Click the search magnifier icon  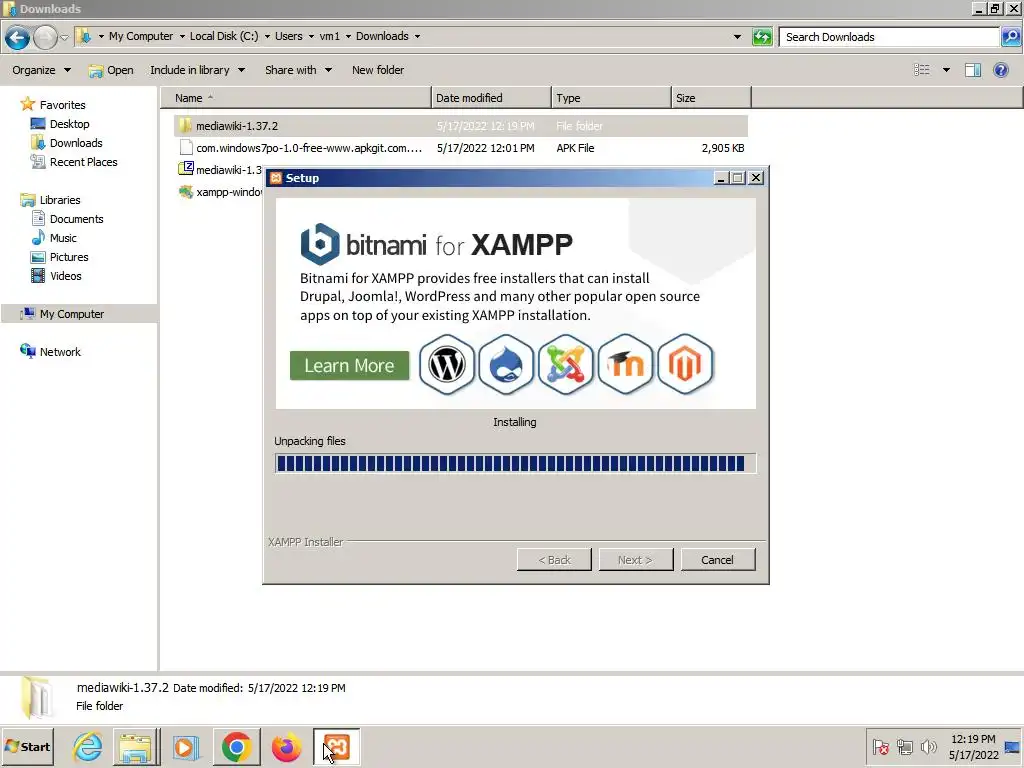pyautogui.click(x=1010, y=37)
